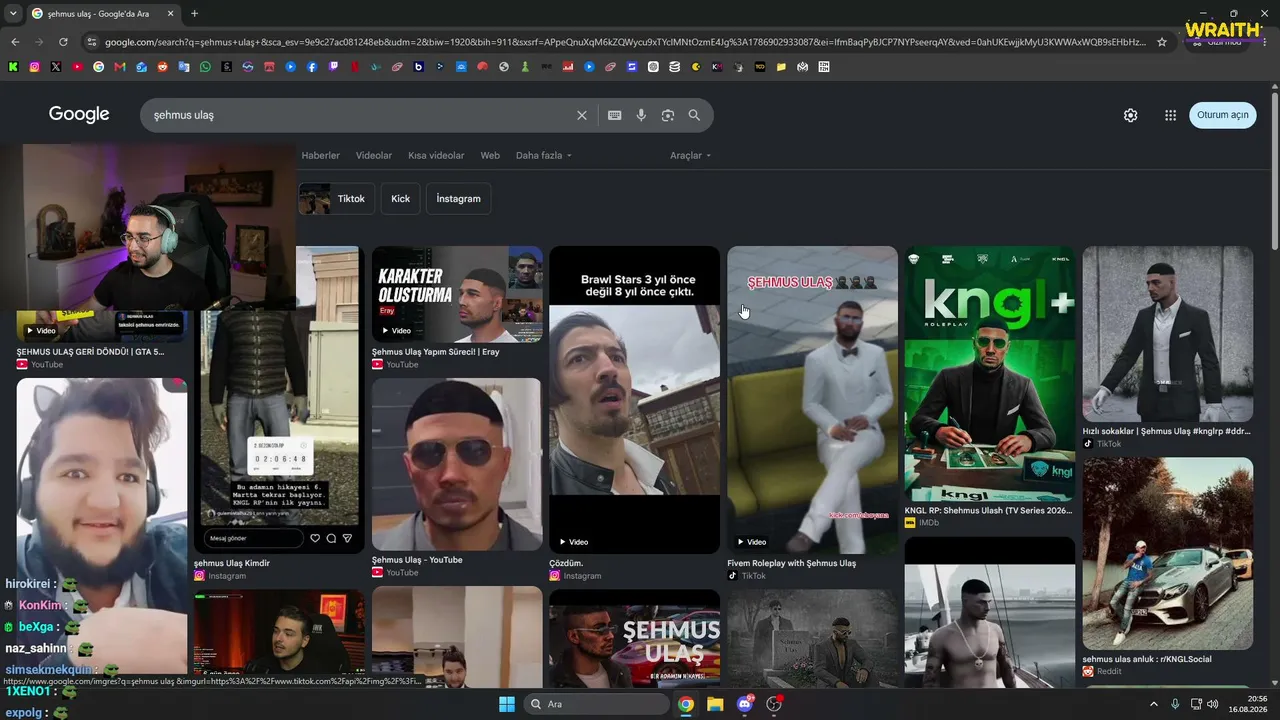Screen dimensions: 1280x720
Task: Open the X (Twitter) bookmark icon
Action: (56, 67)
